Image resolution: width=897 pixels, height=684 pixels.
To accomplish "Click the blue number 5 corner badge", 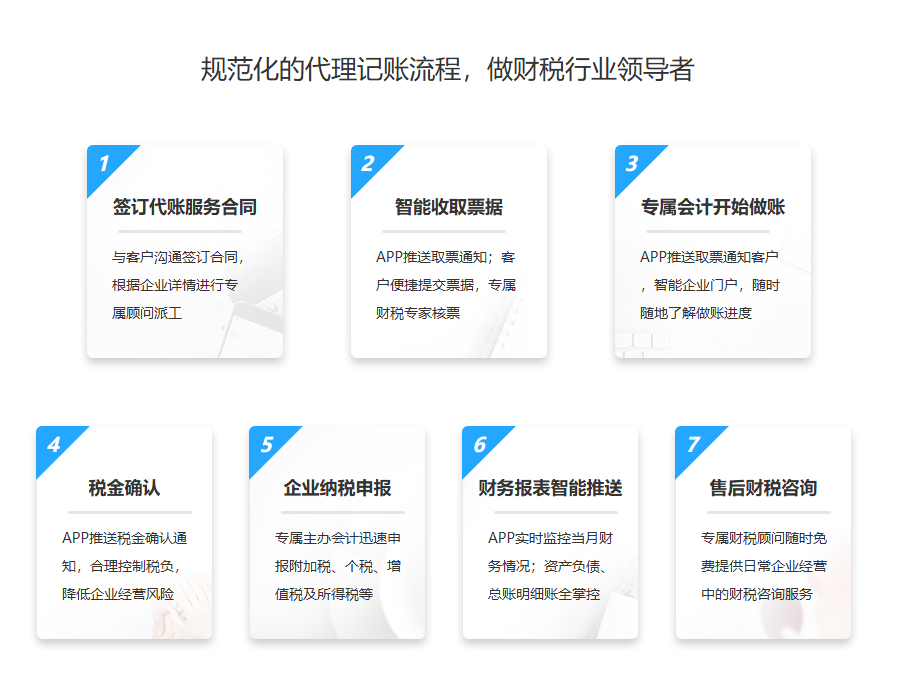I will pyautogui.click(x=267, y=445).
